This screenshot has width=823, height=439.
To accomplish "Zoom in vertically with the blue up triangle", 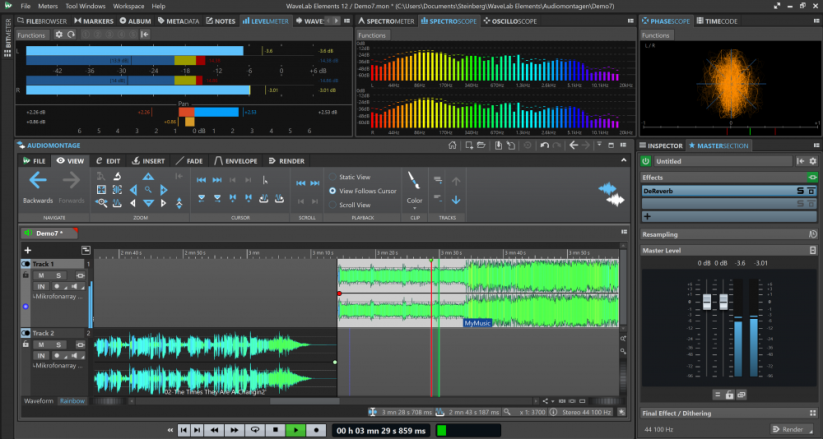I will tap(149, 176).
